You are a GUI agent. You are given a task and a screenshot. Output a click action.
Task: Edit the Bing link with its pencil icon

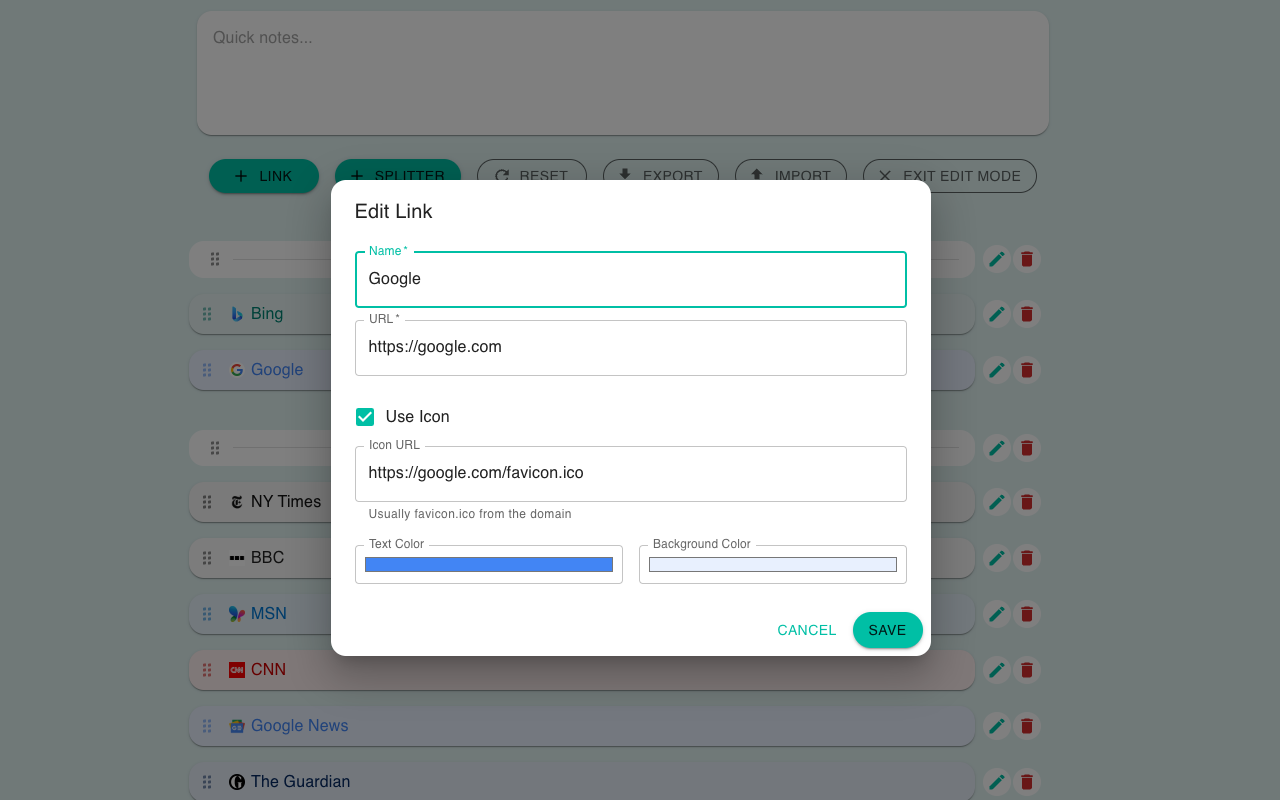coord(996,314)
